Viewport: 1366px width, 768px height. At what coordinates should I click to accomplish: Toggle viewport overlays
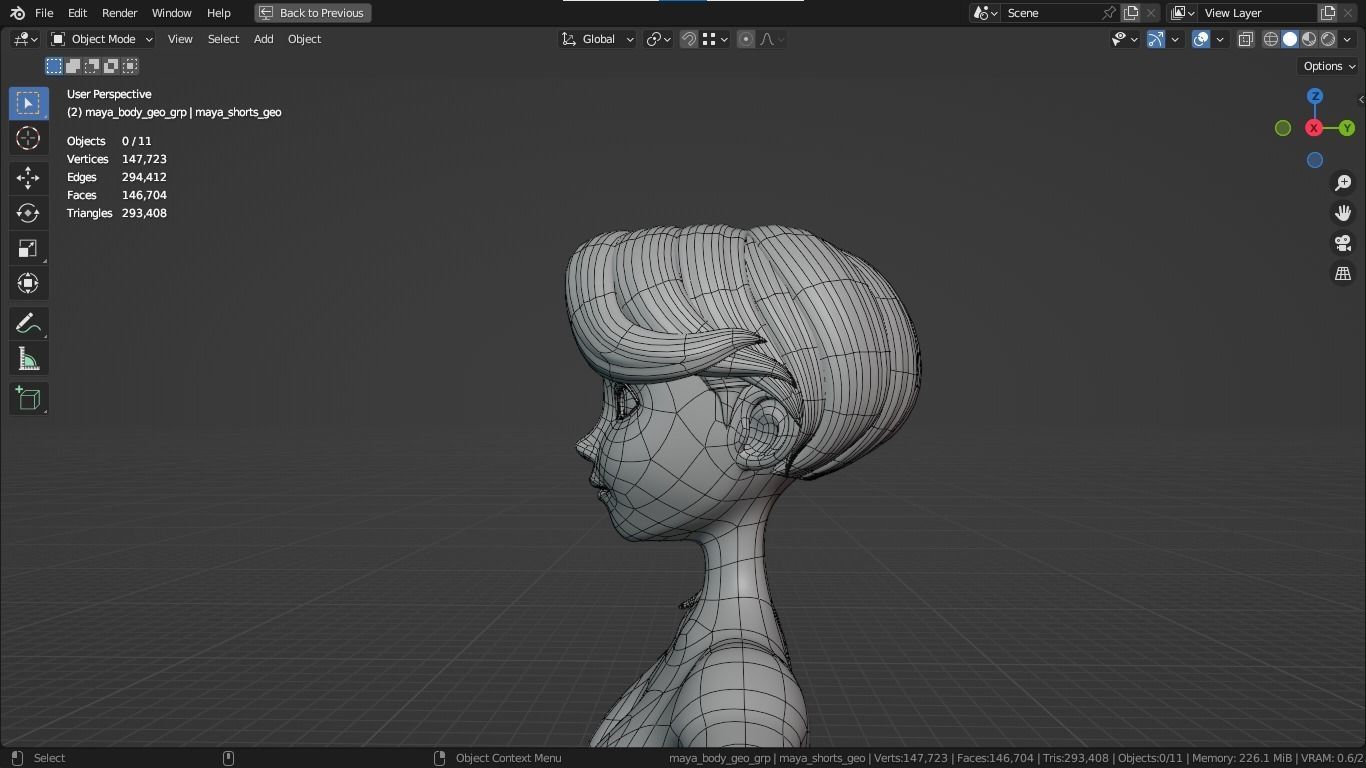[x=1201, y=39]
